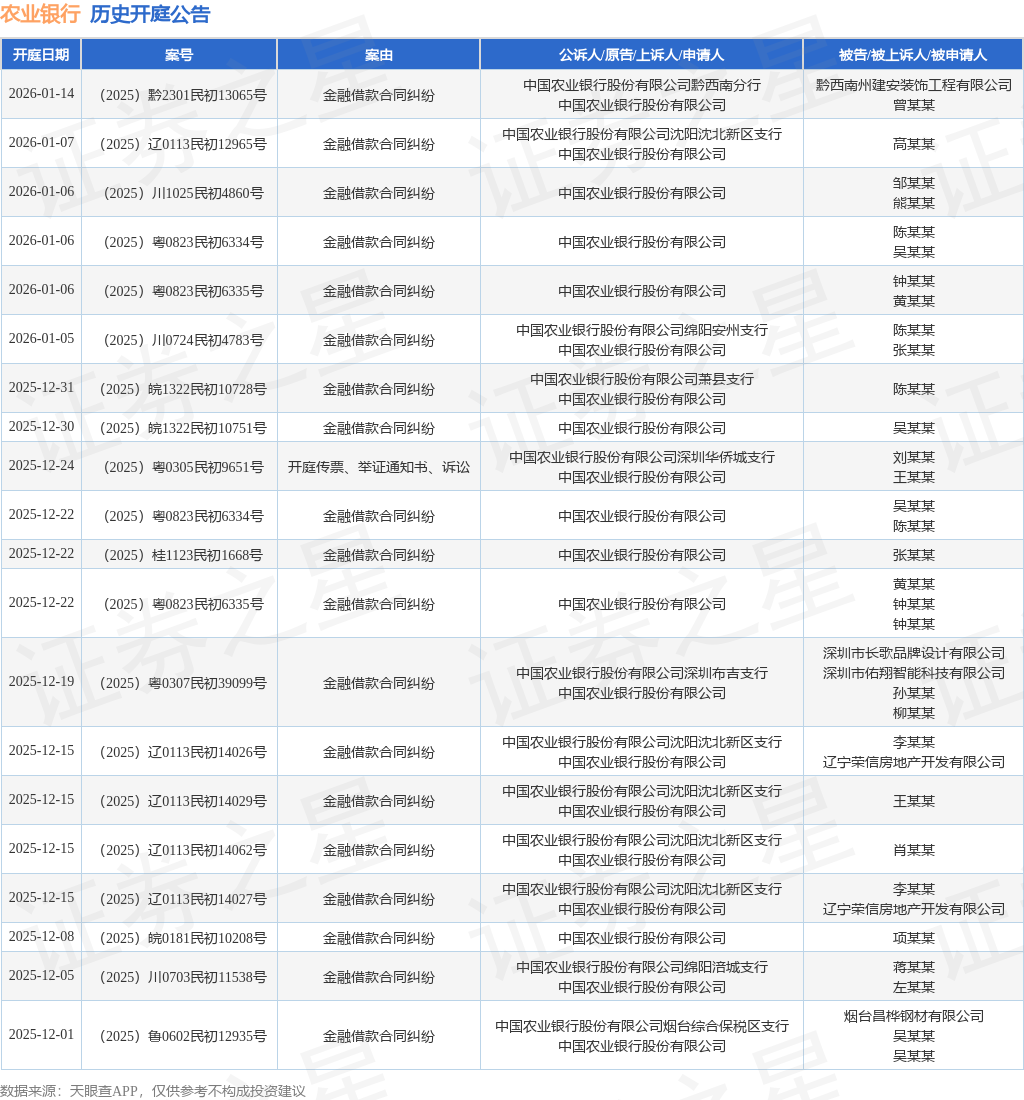Select the 被告/被上诉人/被申请人 header

(x=913, y=55)
